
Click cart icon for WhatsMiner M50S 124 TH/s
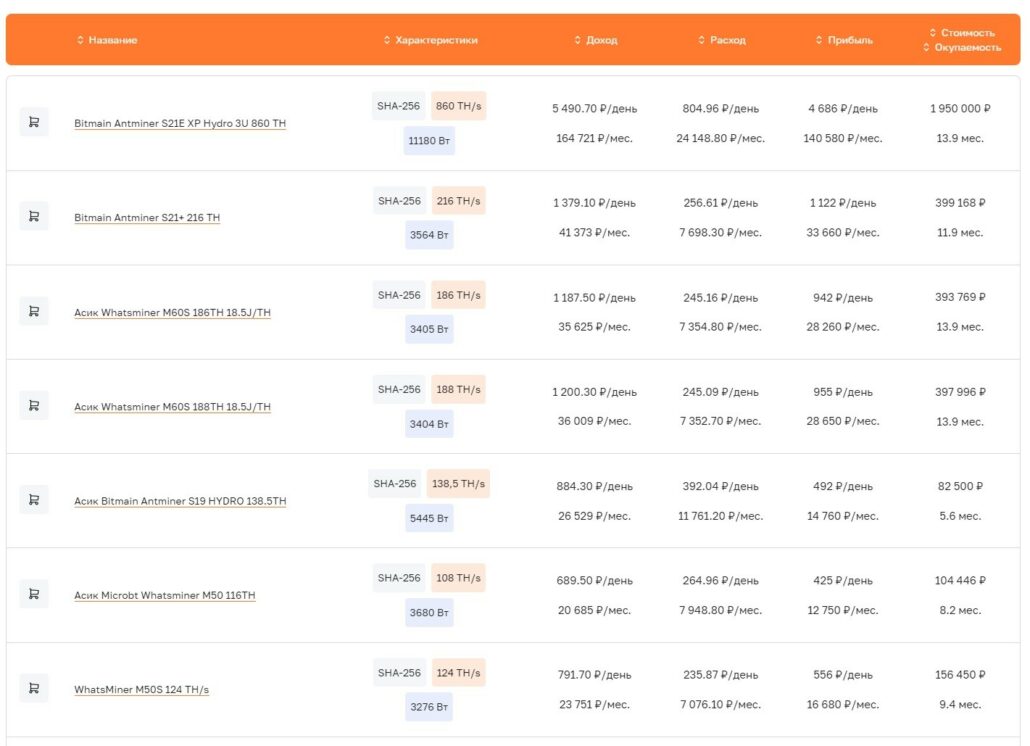[34, 688]
